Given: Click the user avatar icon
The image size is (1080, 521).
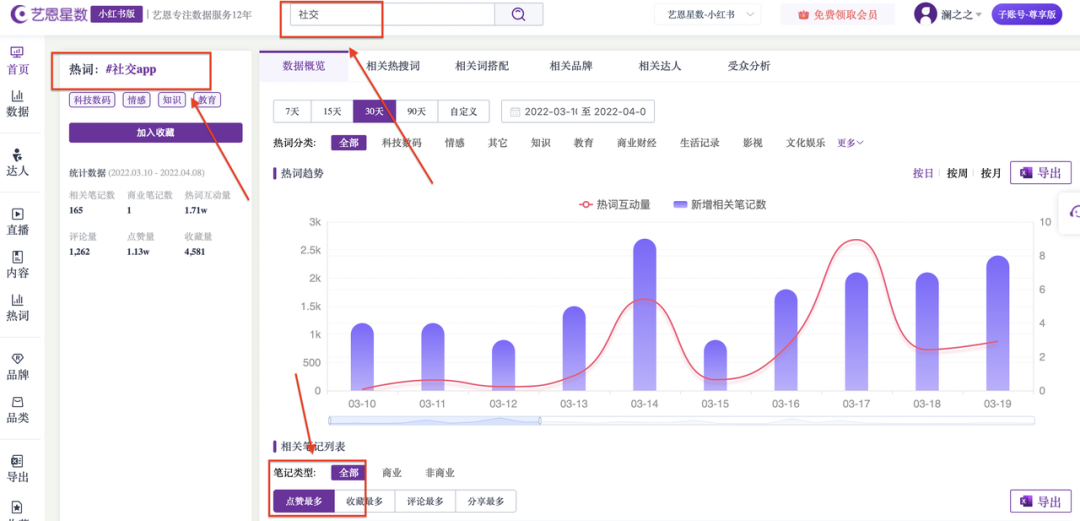Looking at the screenshot, I should [926, 14].
